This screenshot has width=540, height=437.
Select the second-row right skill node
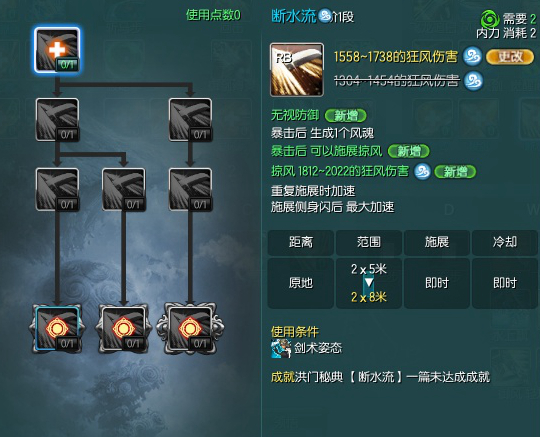(190, 119)
